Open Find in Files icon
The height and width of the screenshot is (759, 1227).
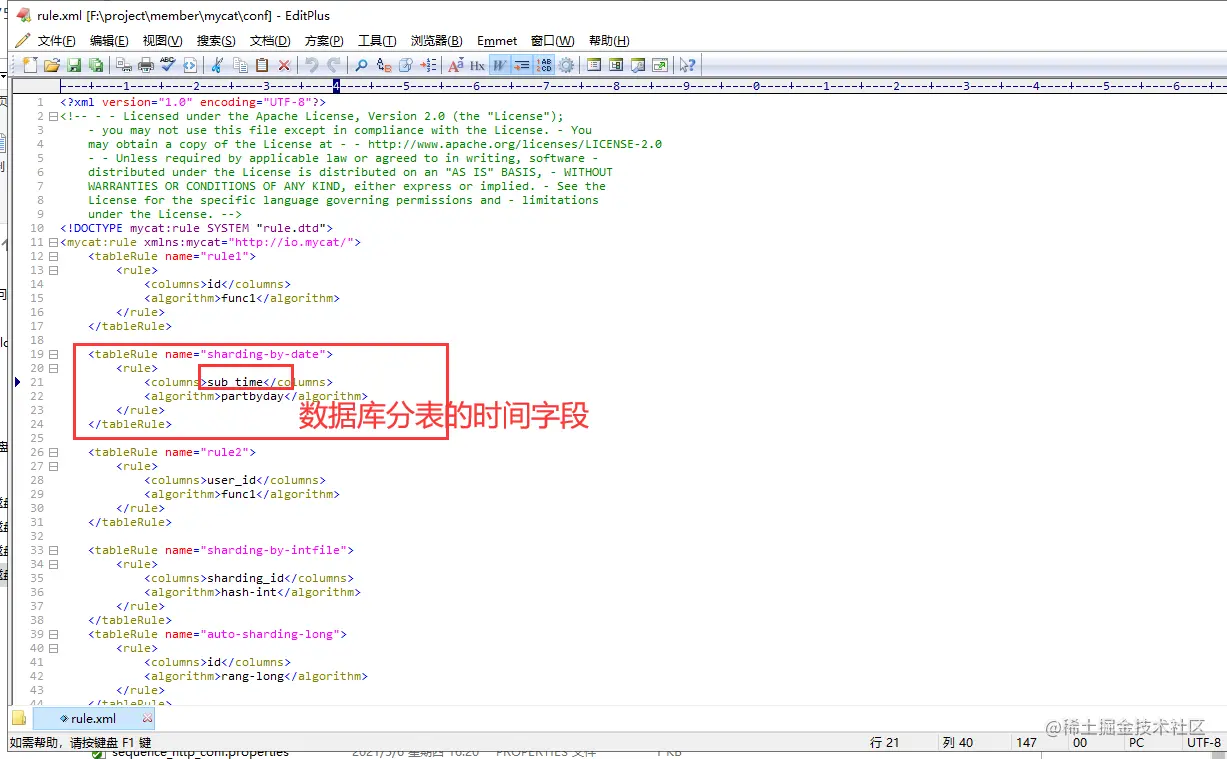[406, 65]
